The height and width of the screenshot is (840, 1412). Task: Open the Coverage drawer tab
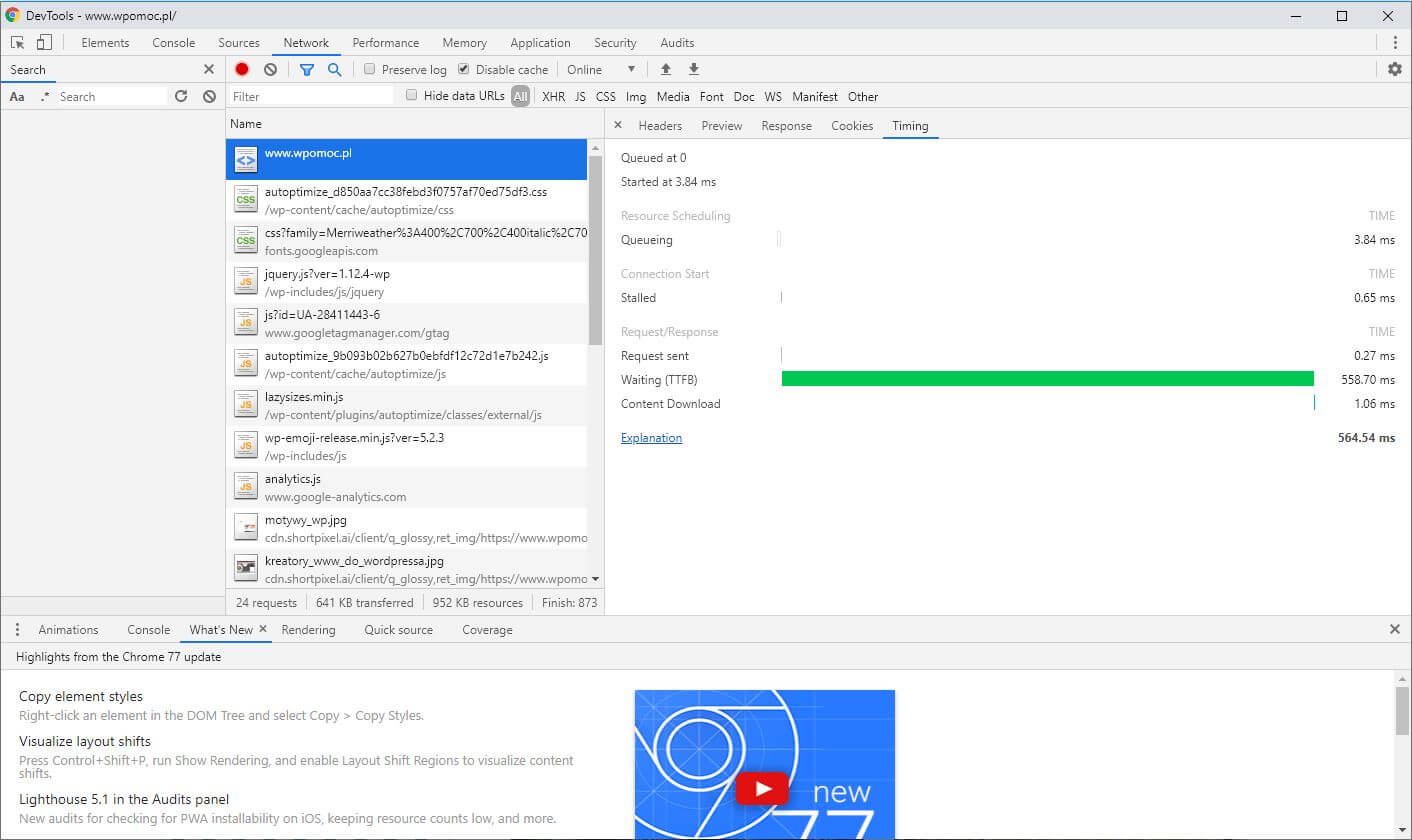click(x=487, y=630)
